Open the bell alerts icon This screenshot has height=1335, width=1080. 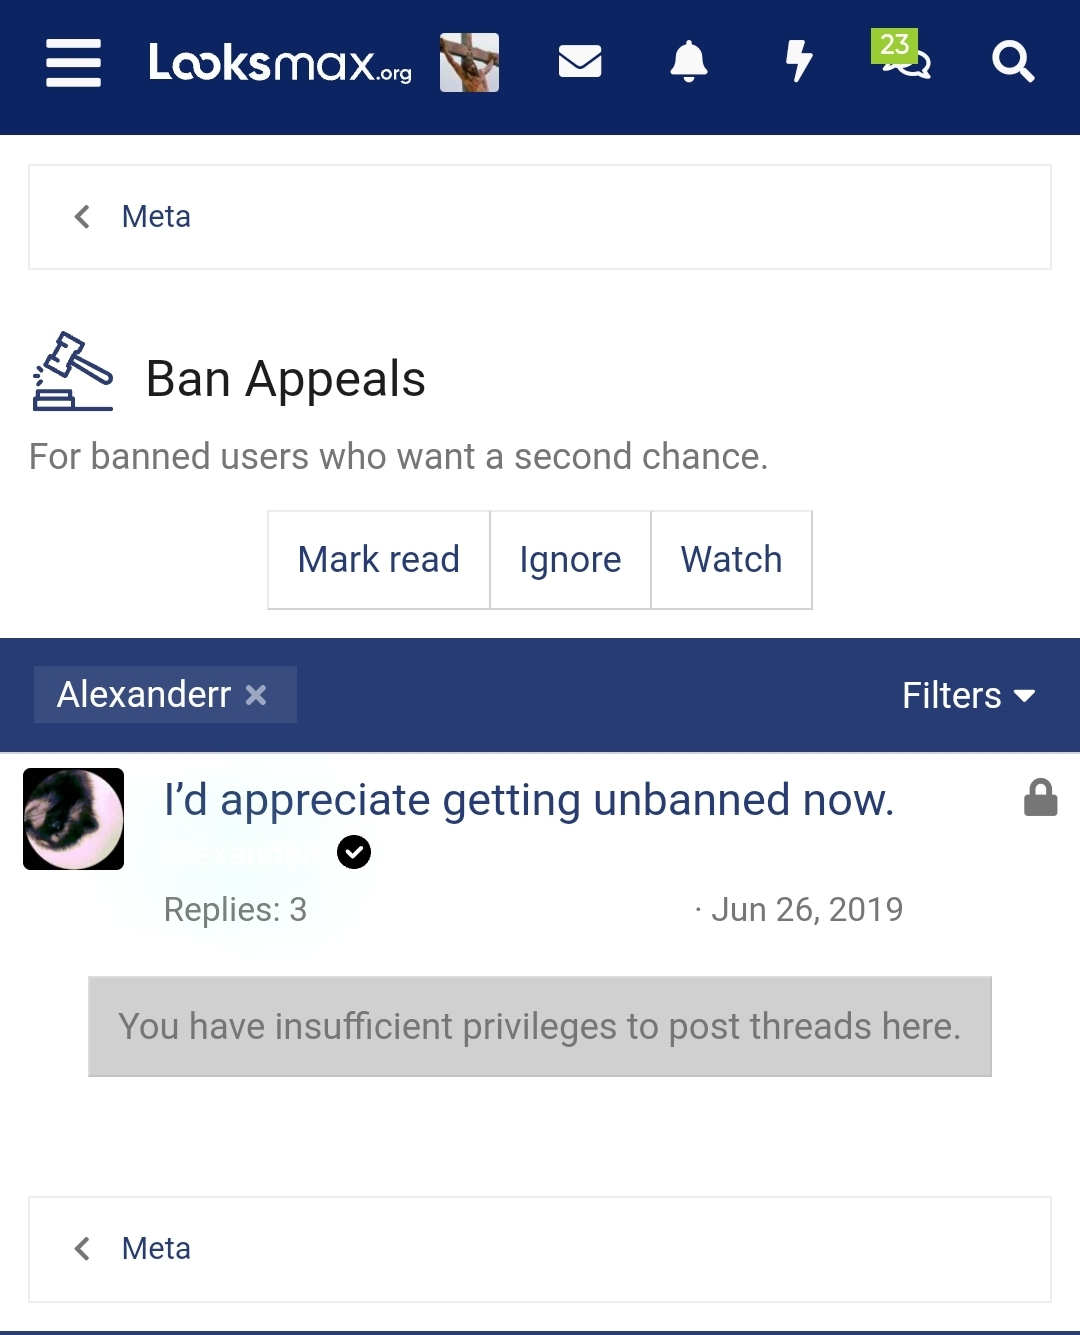[689, 62]
